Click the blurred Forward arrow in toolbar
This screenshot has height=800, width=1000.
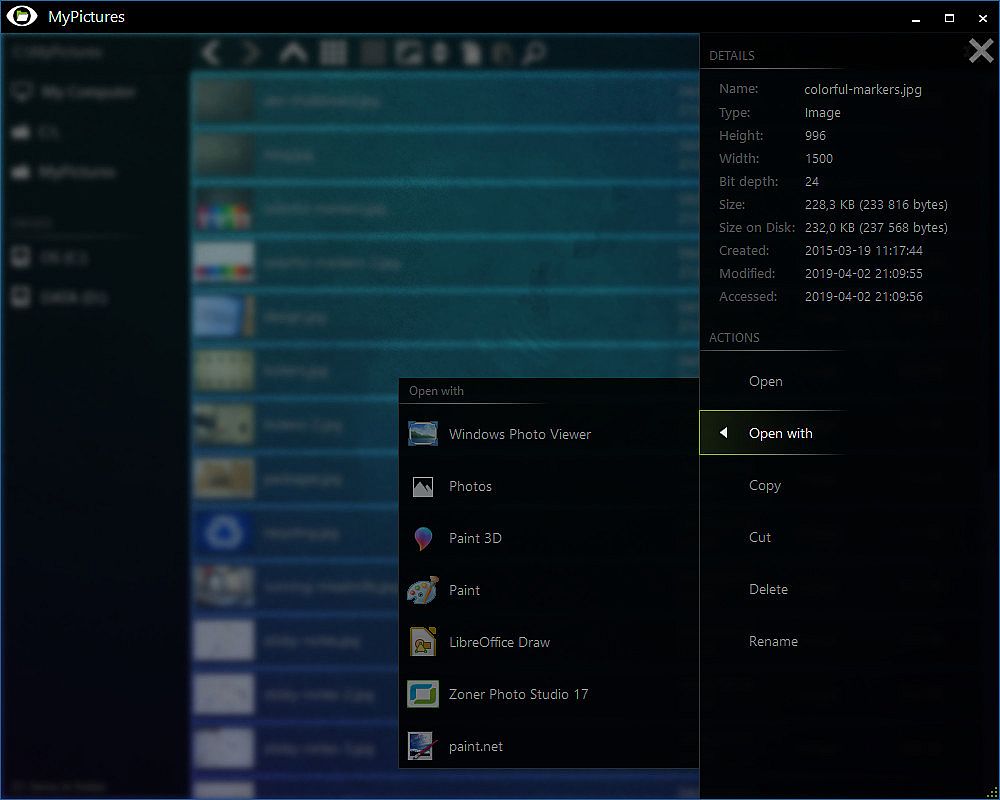pyautogui.click(x=251, y=52)
